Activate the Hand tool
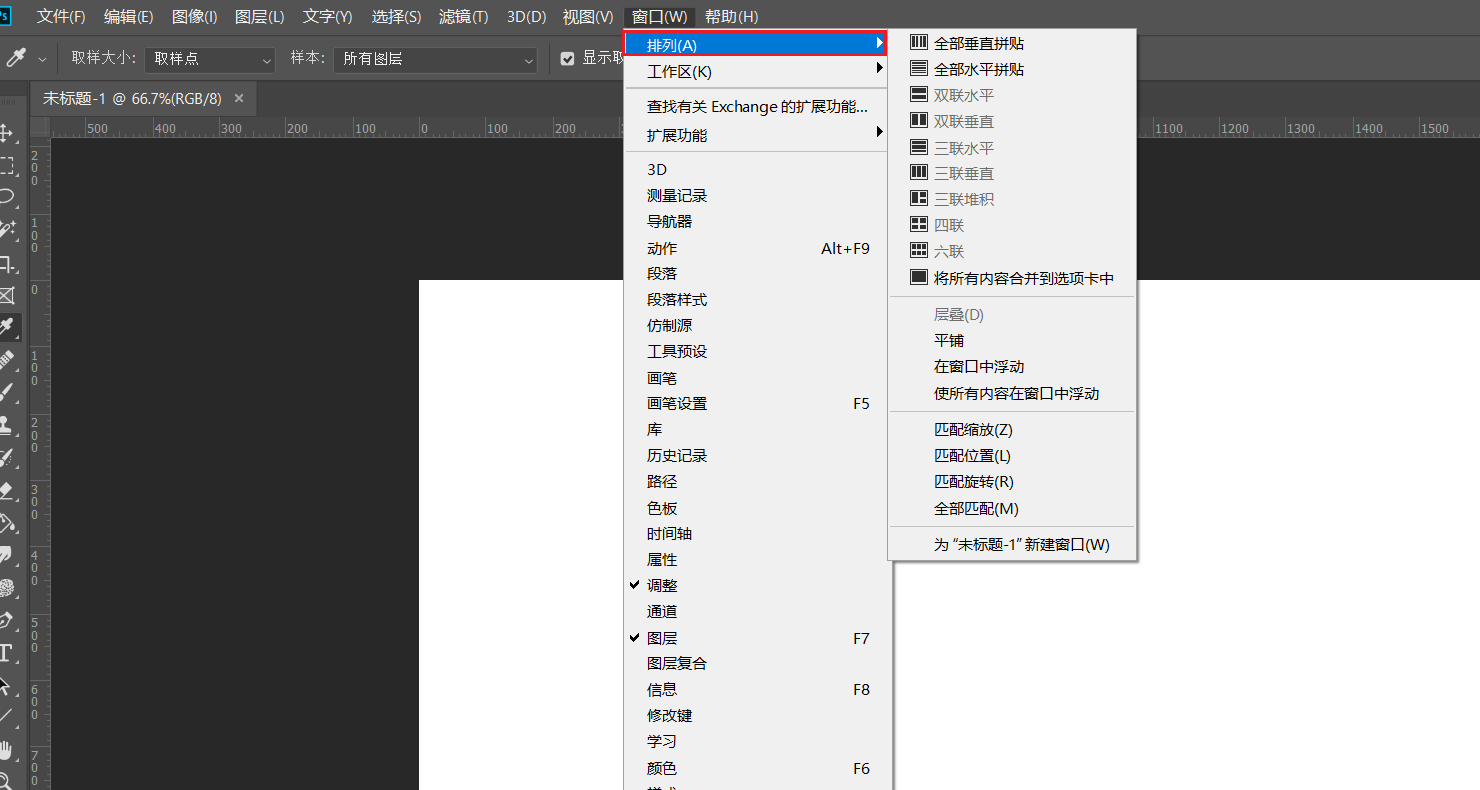 coord(6,750)
